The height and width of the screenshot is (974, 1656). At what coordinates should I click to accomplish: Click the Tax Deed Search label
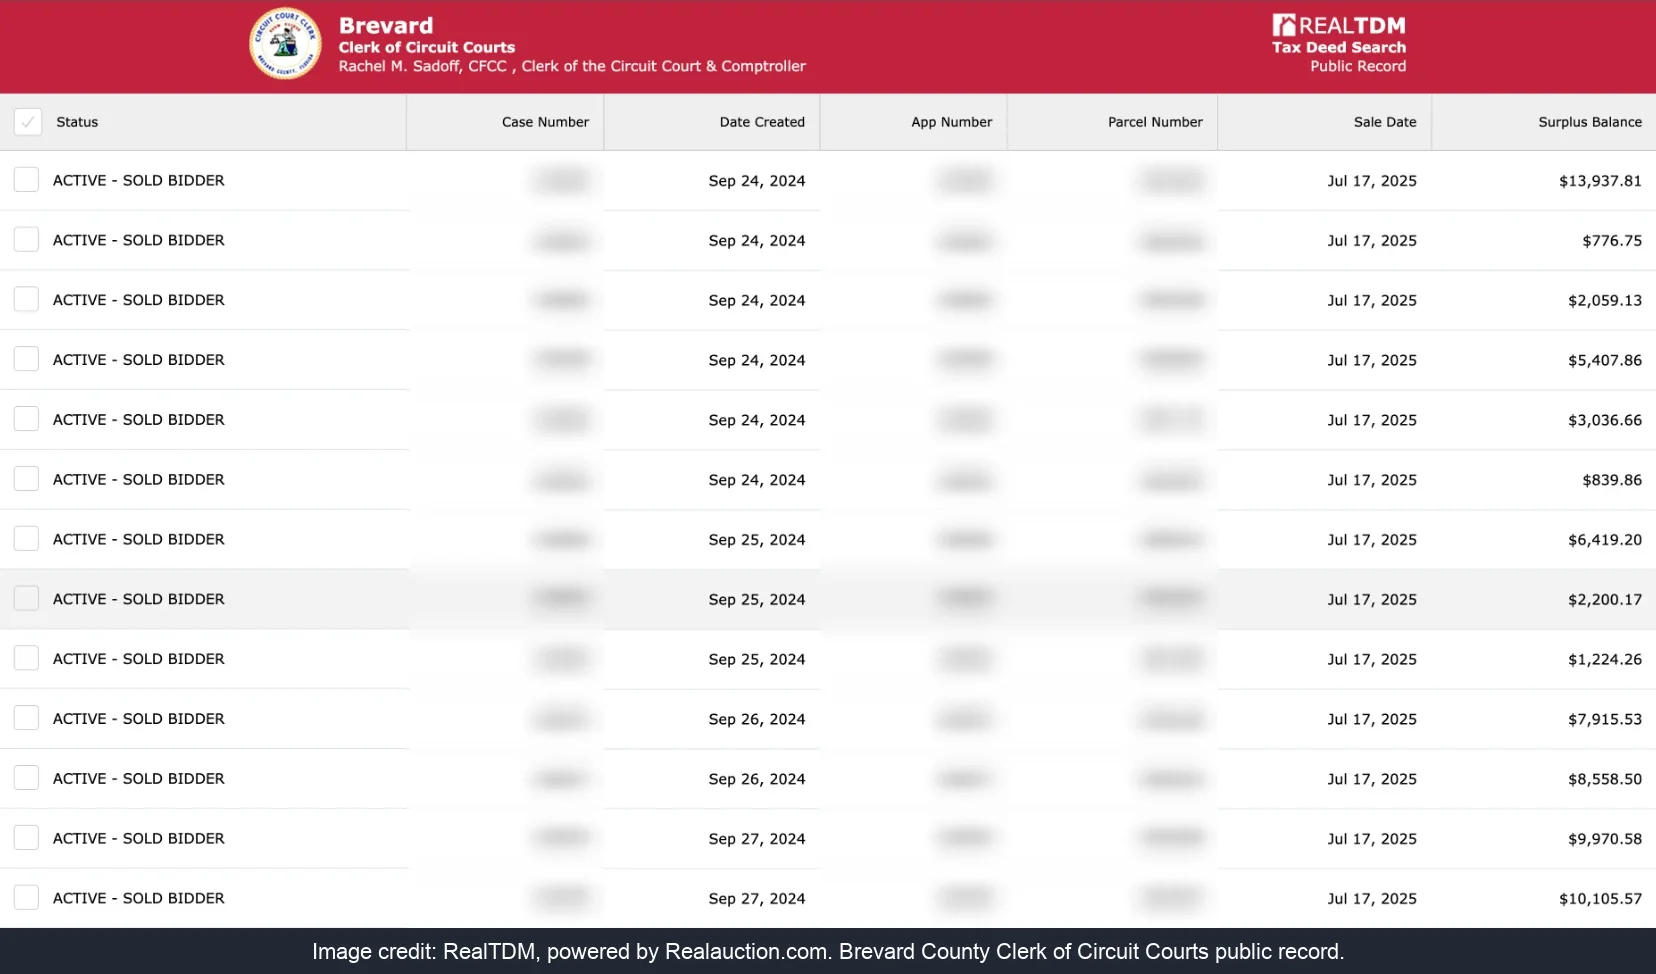(x=1338, y=47)
